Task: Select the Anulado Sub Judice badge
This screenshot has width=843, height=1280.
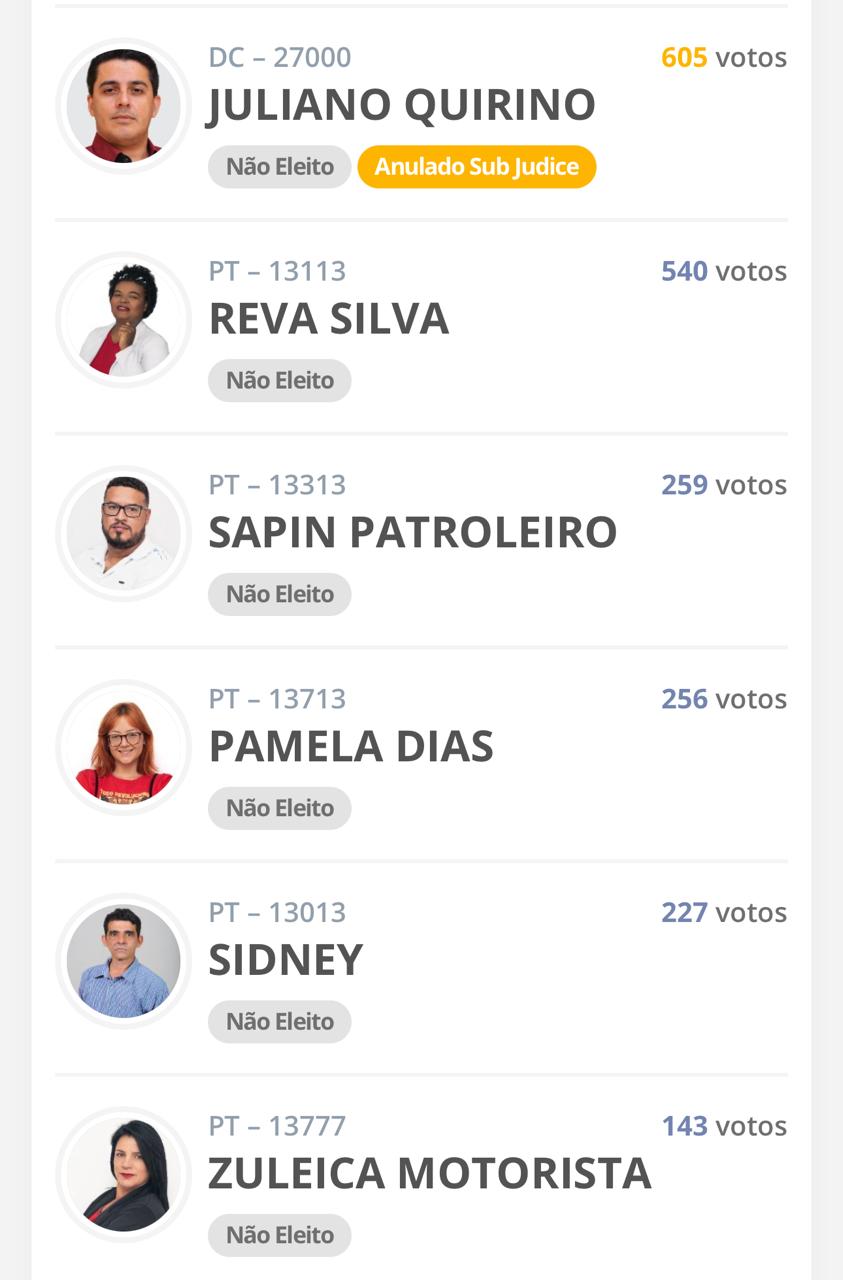Action: point(477,167)
